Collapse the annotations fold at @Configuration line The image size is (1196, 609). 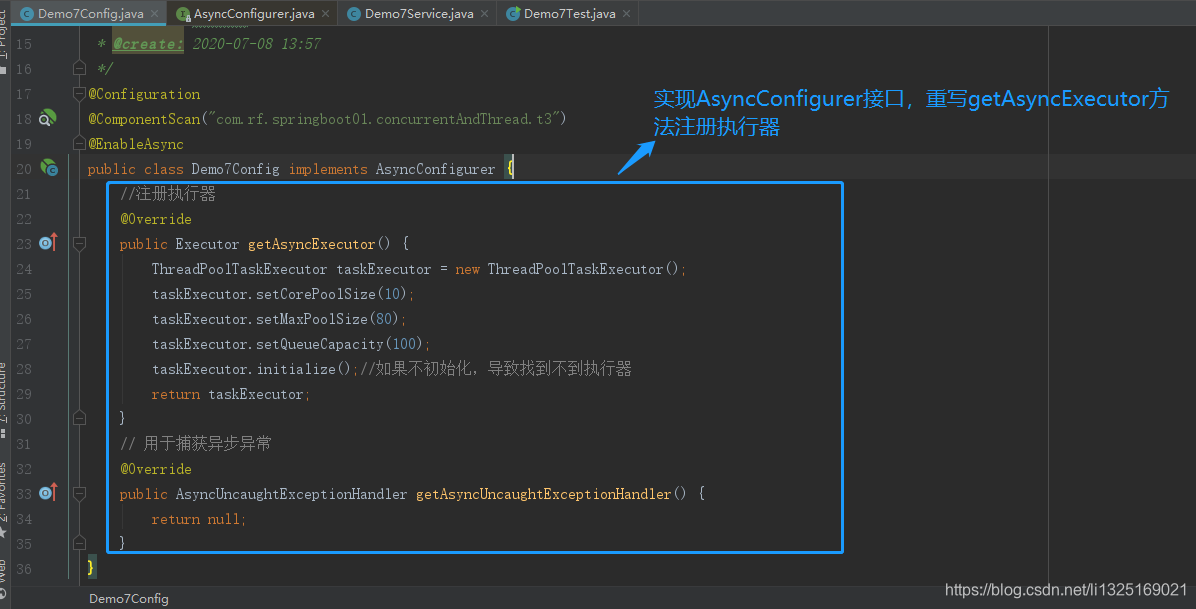pos(79,94)
